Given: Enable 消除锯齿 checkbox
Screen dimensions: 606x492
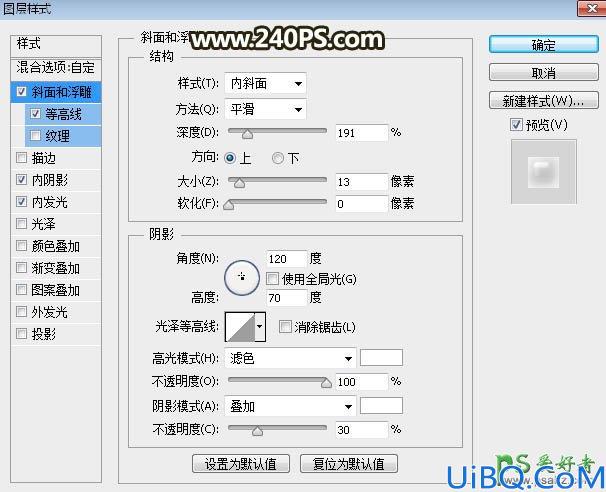Looking at the screenshot, I should click(285, 327).
